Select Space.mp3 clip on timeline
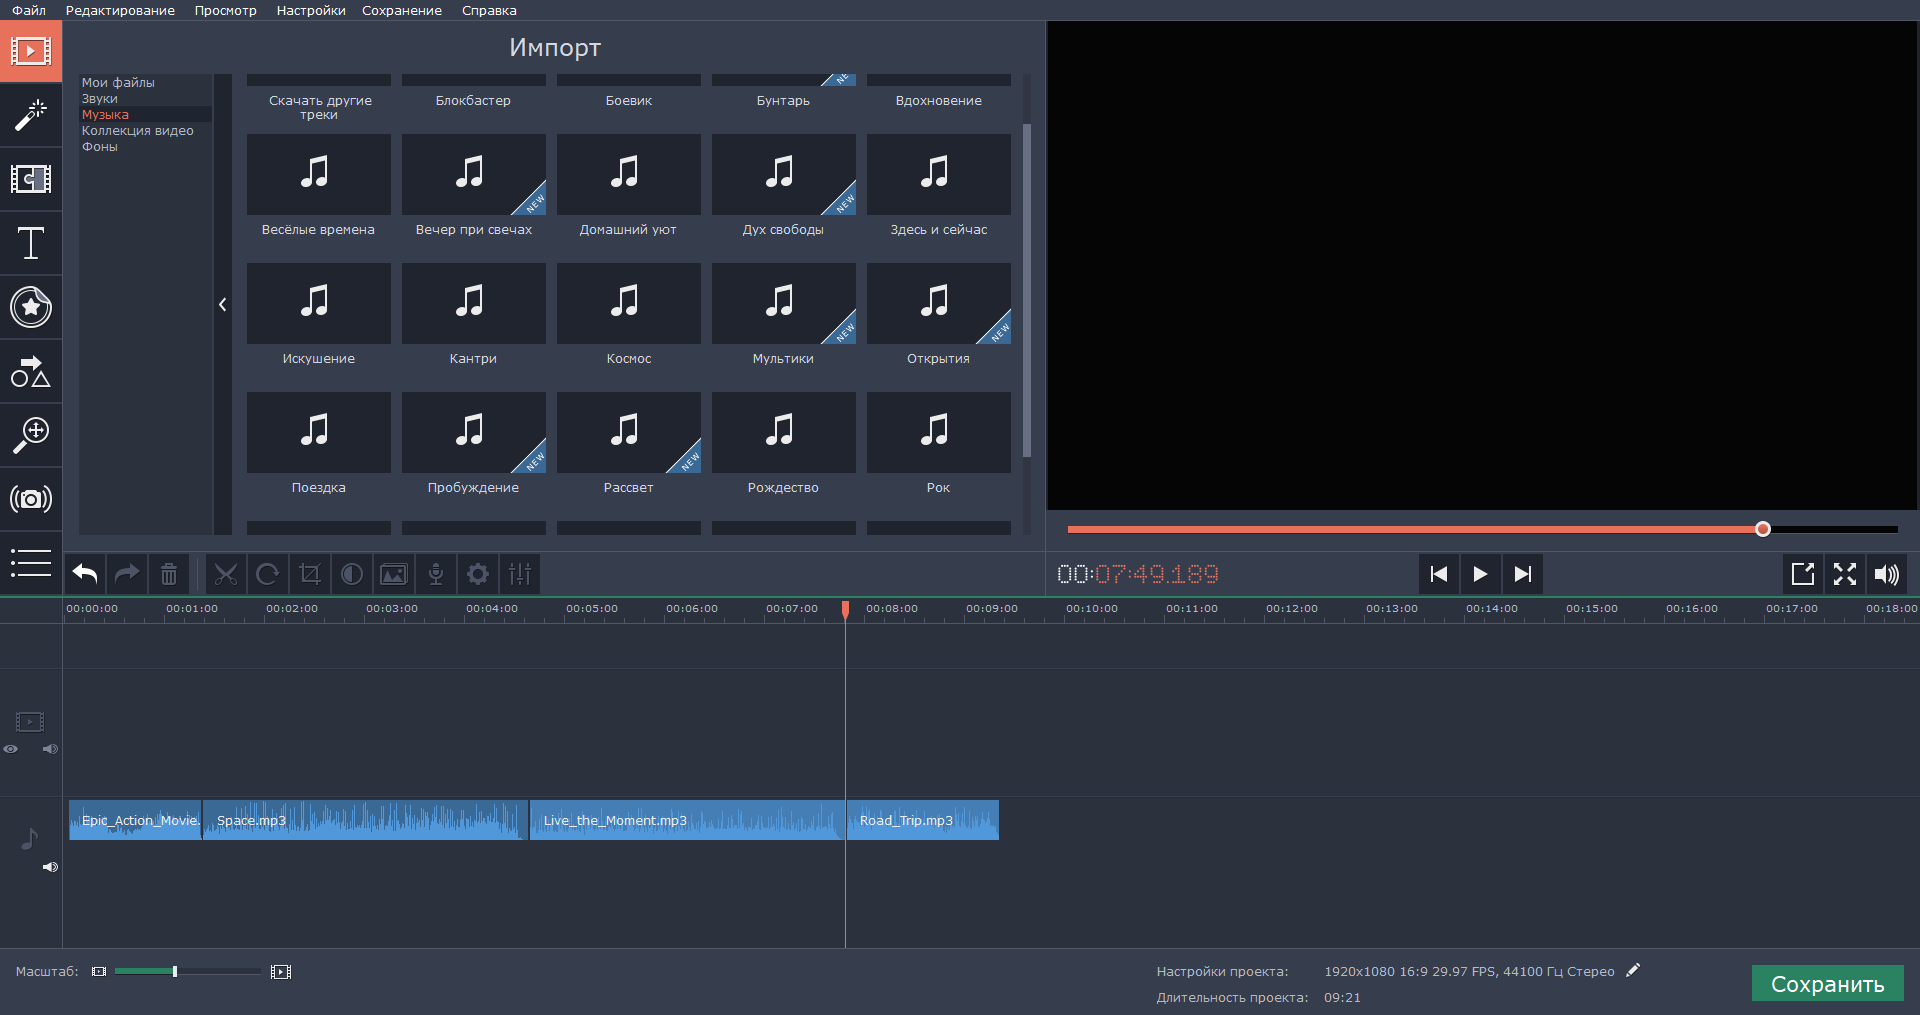The image size is (1920, 1015). click(365, 820)
